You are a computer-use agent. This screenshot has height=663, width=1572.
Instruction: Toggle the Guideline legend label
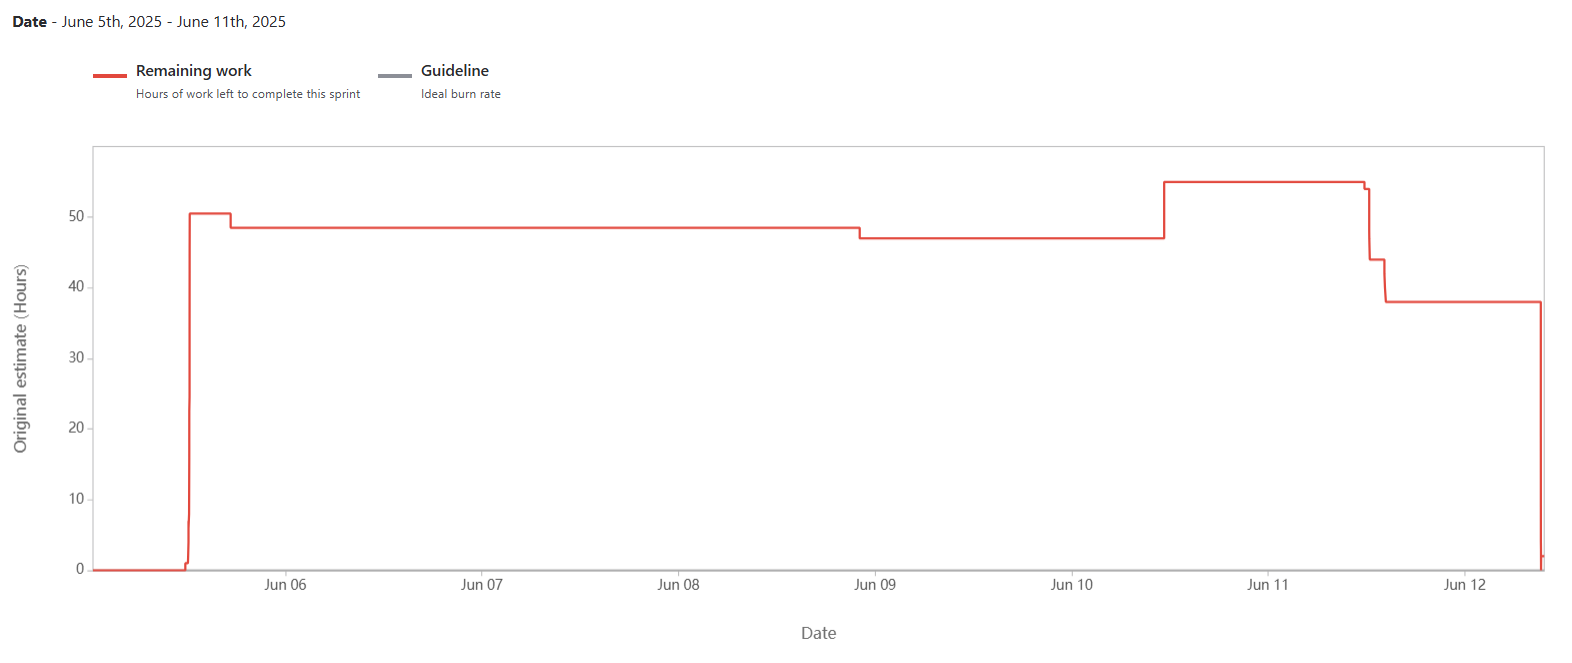click(455, 71)
